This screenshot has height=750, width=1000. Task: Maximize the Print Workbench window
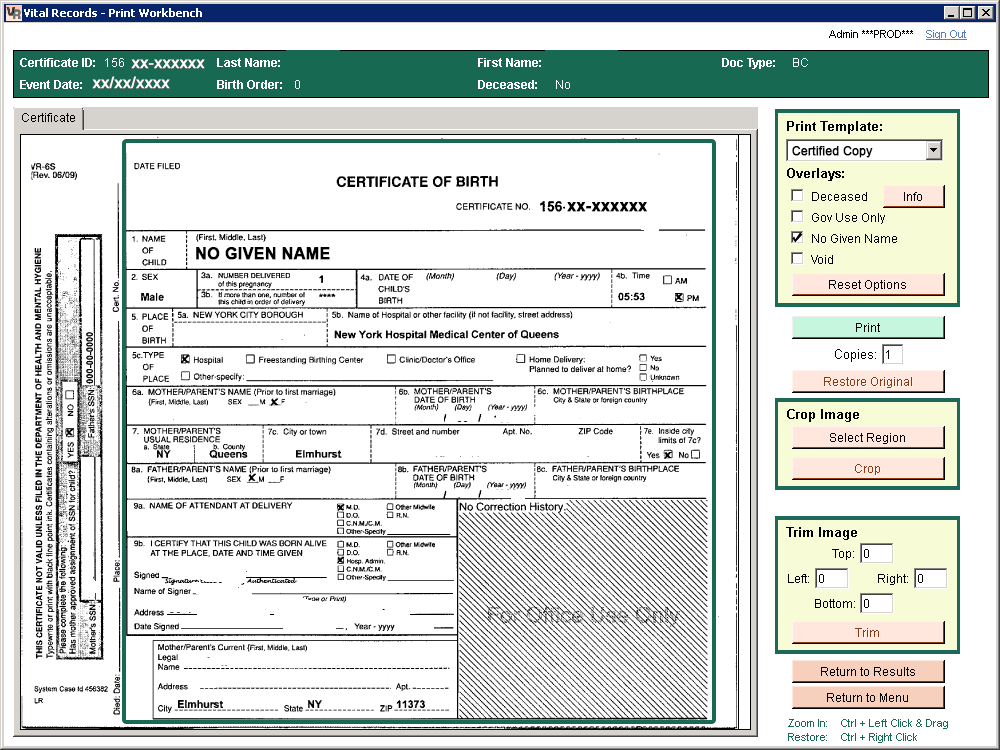967,13
